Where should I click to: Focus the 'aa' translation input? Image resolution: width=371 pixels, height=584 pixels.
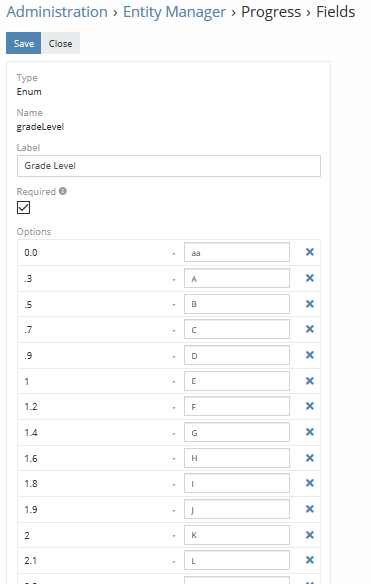point(237,253)
